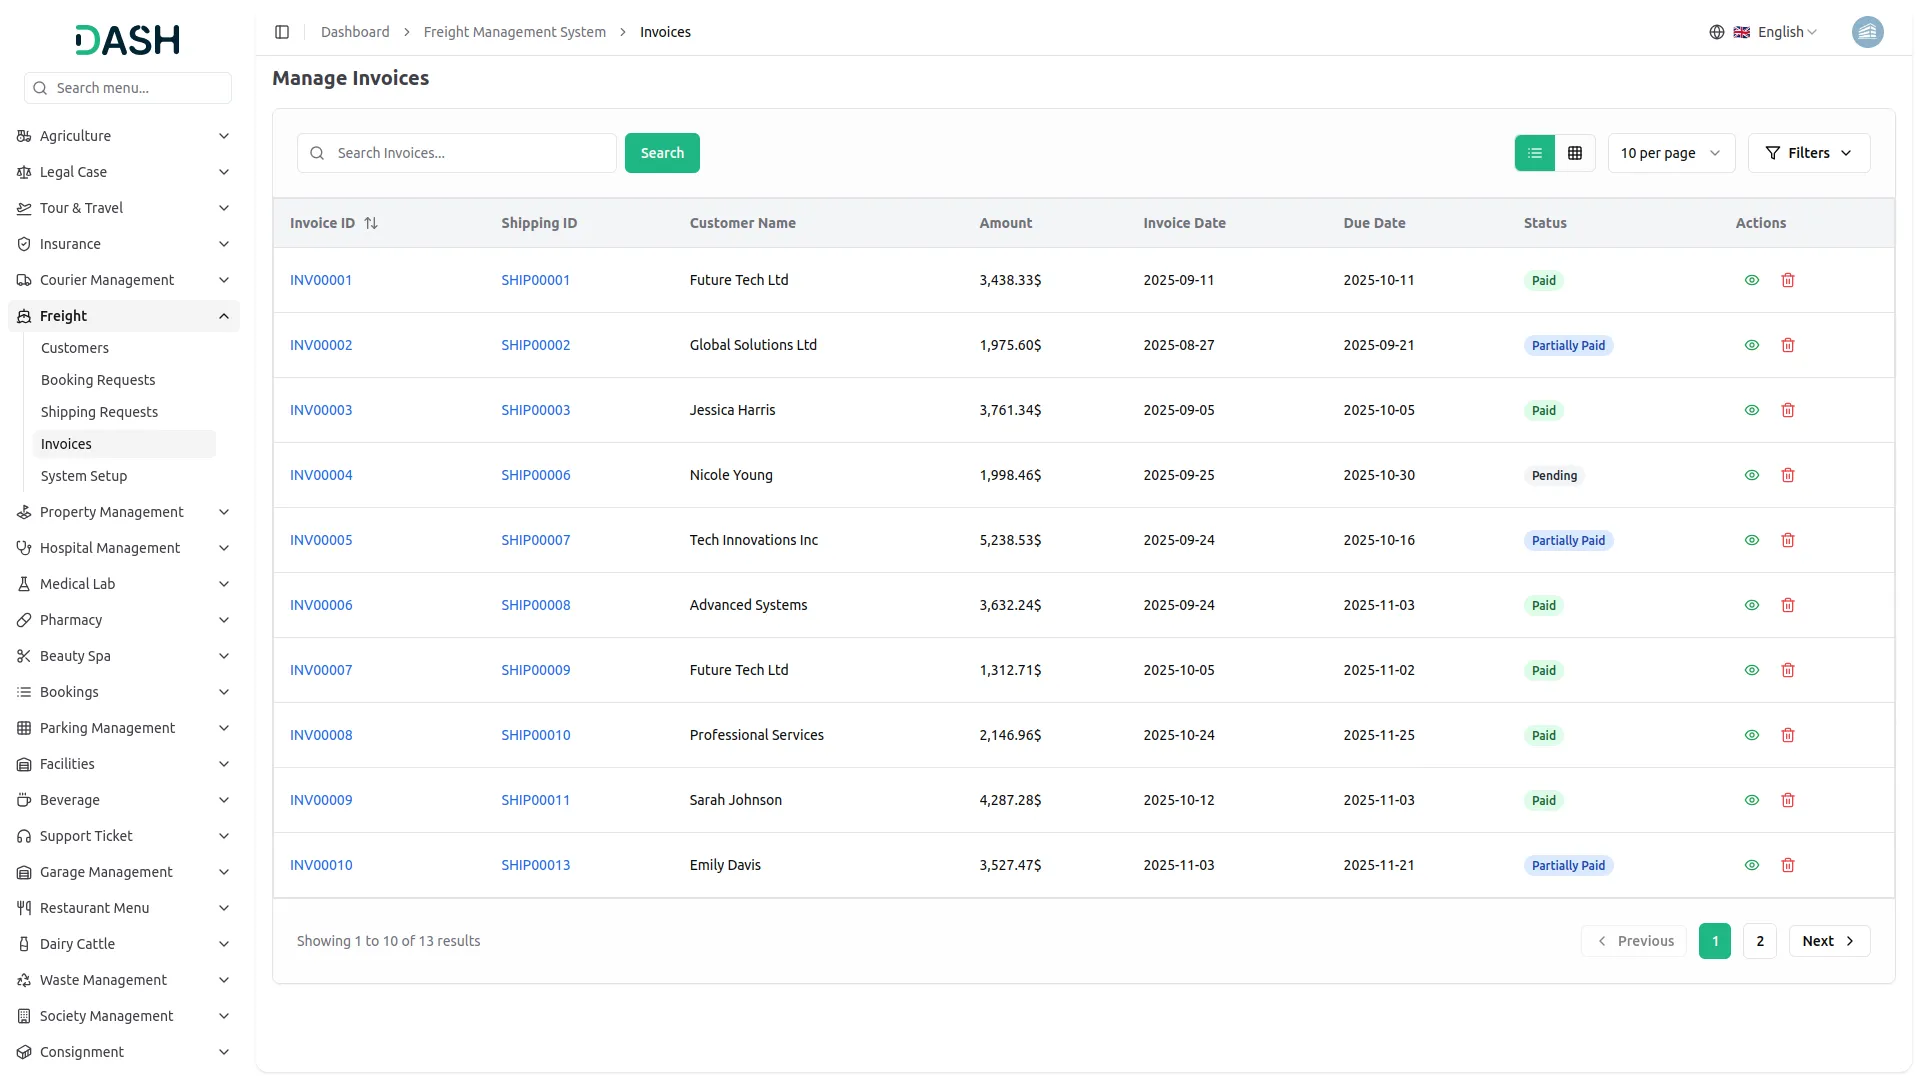Expand the English language dropdown

1780,32
